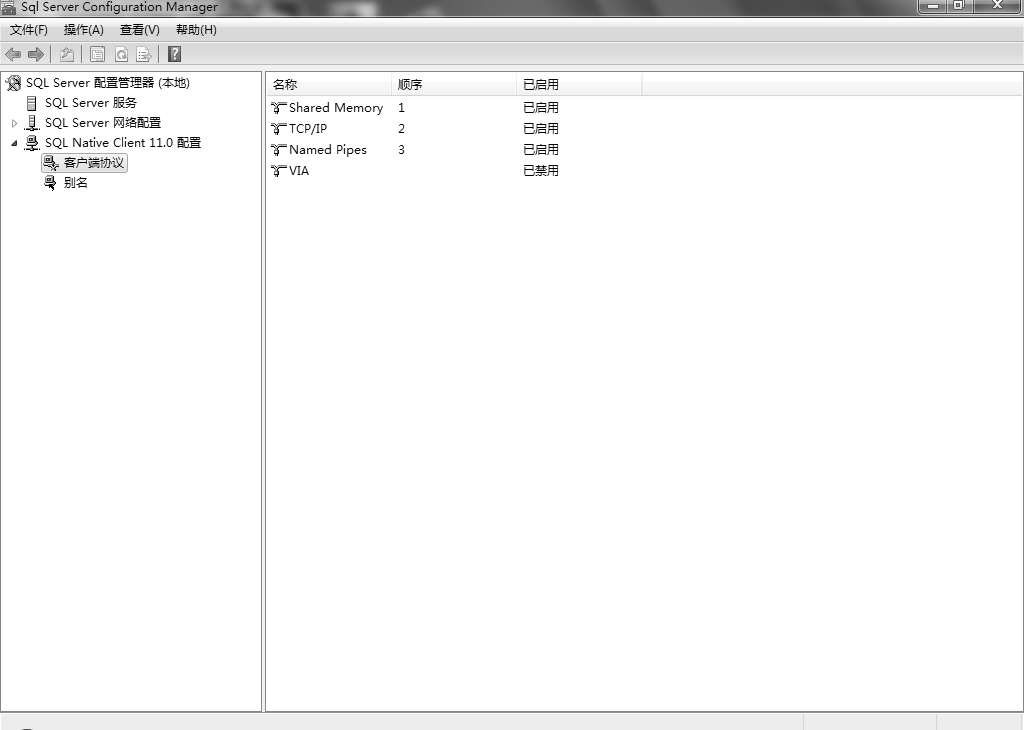Sort the list by the 名称 column header
Image resolution: width=1024 pixels, height=730 pixels.
click(x=328, y=85)
